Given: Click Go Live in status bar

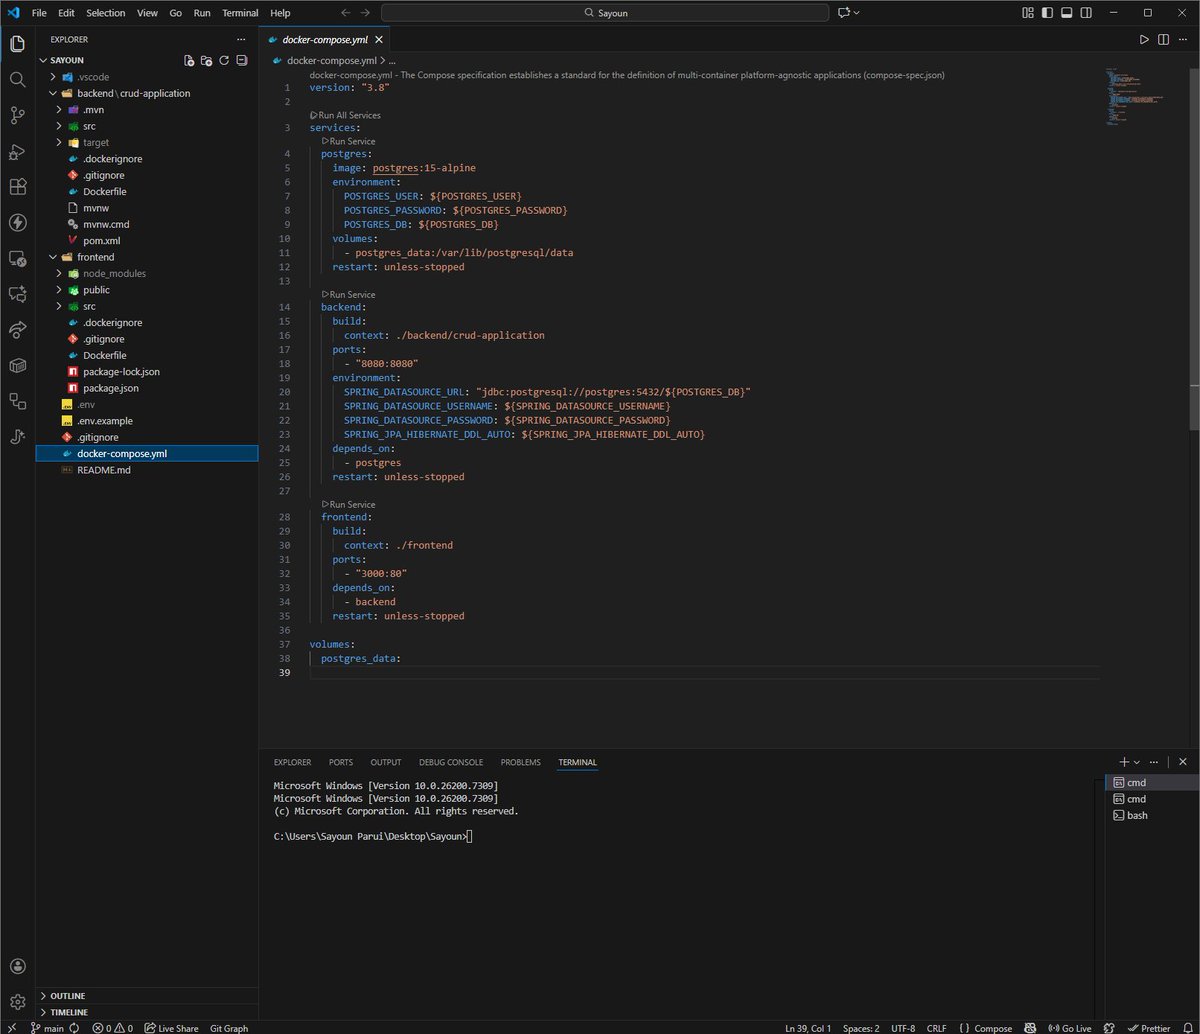Looking at the screenshot, I should tap(1069, 1027).
